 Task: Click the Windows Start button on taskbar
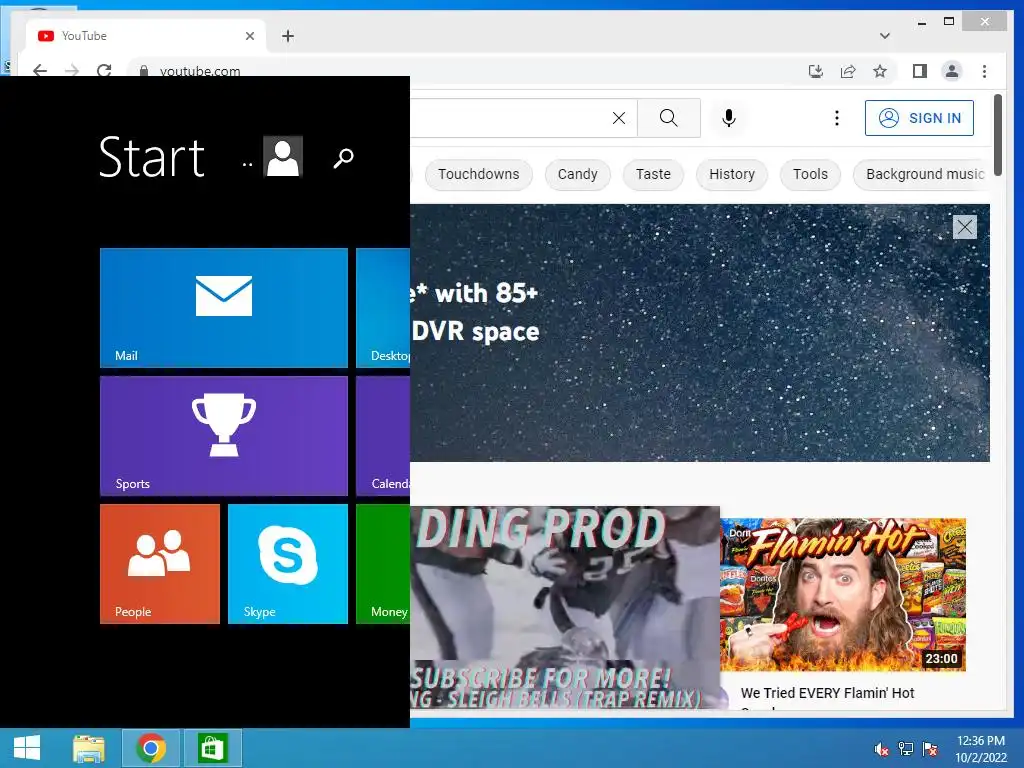pos(27,748)
